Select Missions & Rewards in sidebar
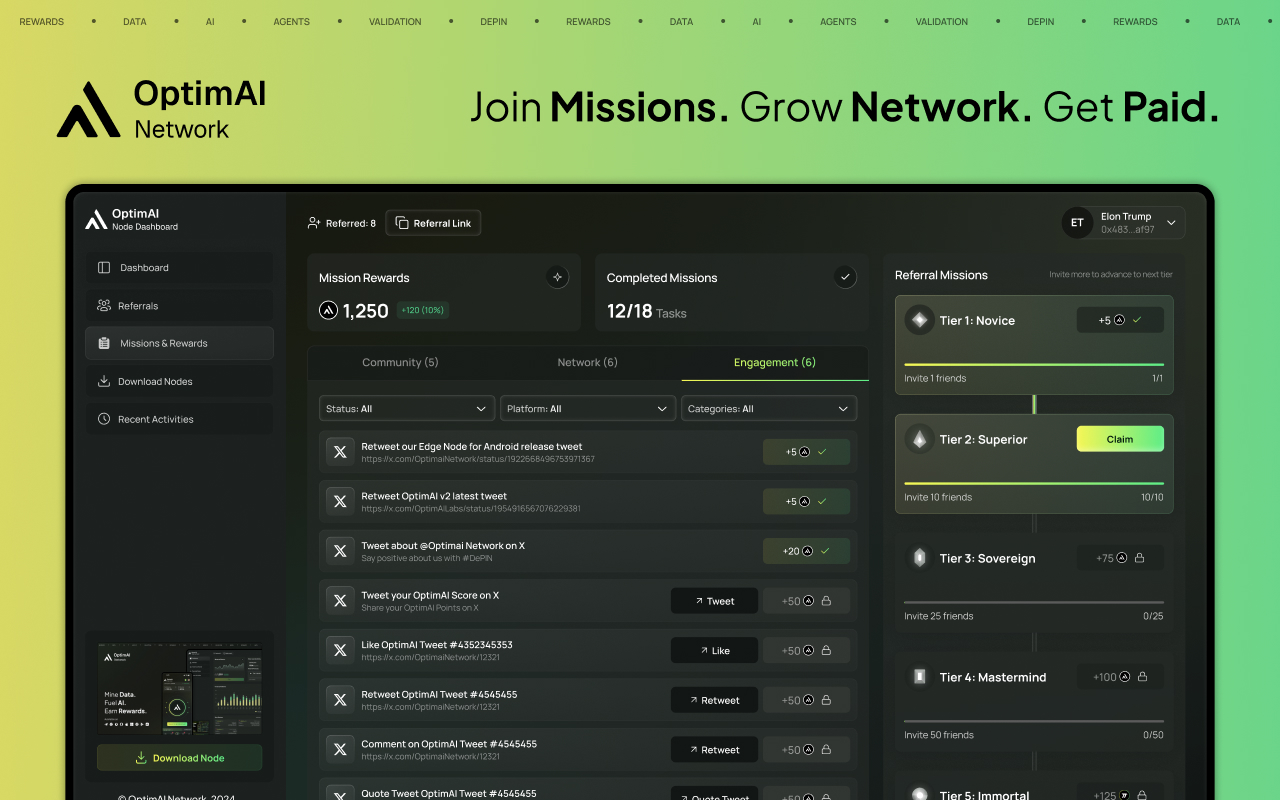1280x800 pixels. 179,343
